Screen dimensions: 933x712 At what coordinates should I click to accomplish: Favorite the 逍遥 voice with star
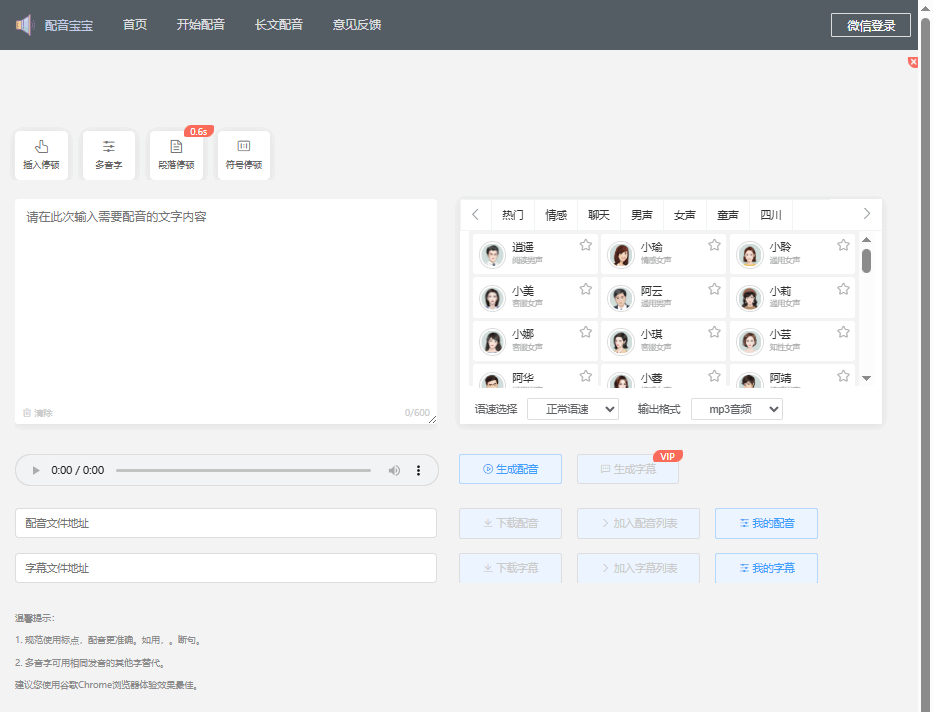coord(586,245)
